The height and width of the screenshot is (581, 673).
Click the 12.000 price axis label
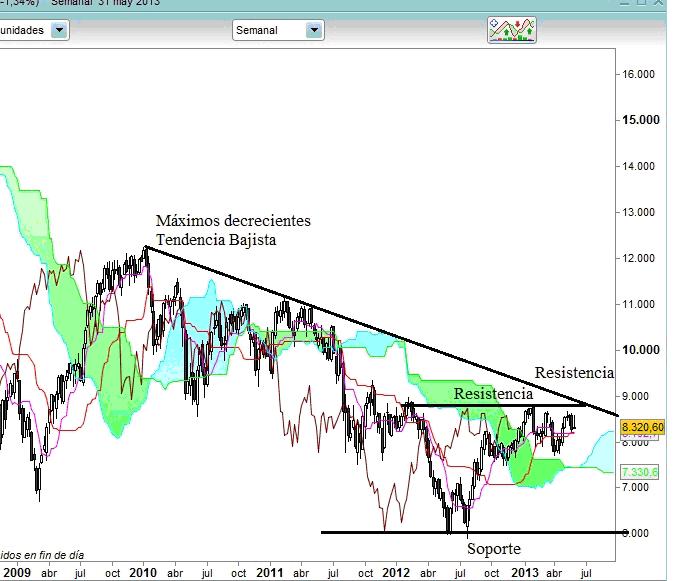[639, 258]
